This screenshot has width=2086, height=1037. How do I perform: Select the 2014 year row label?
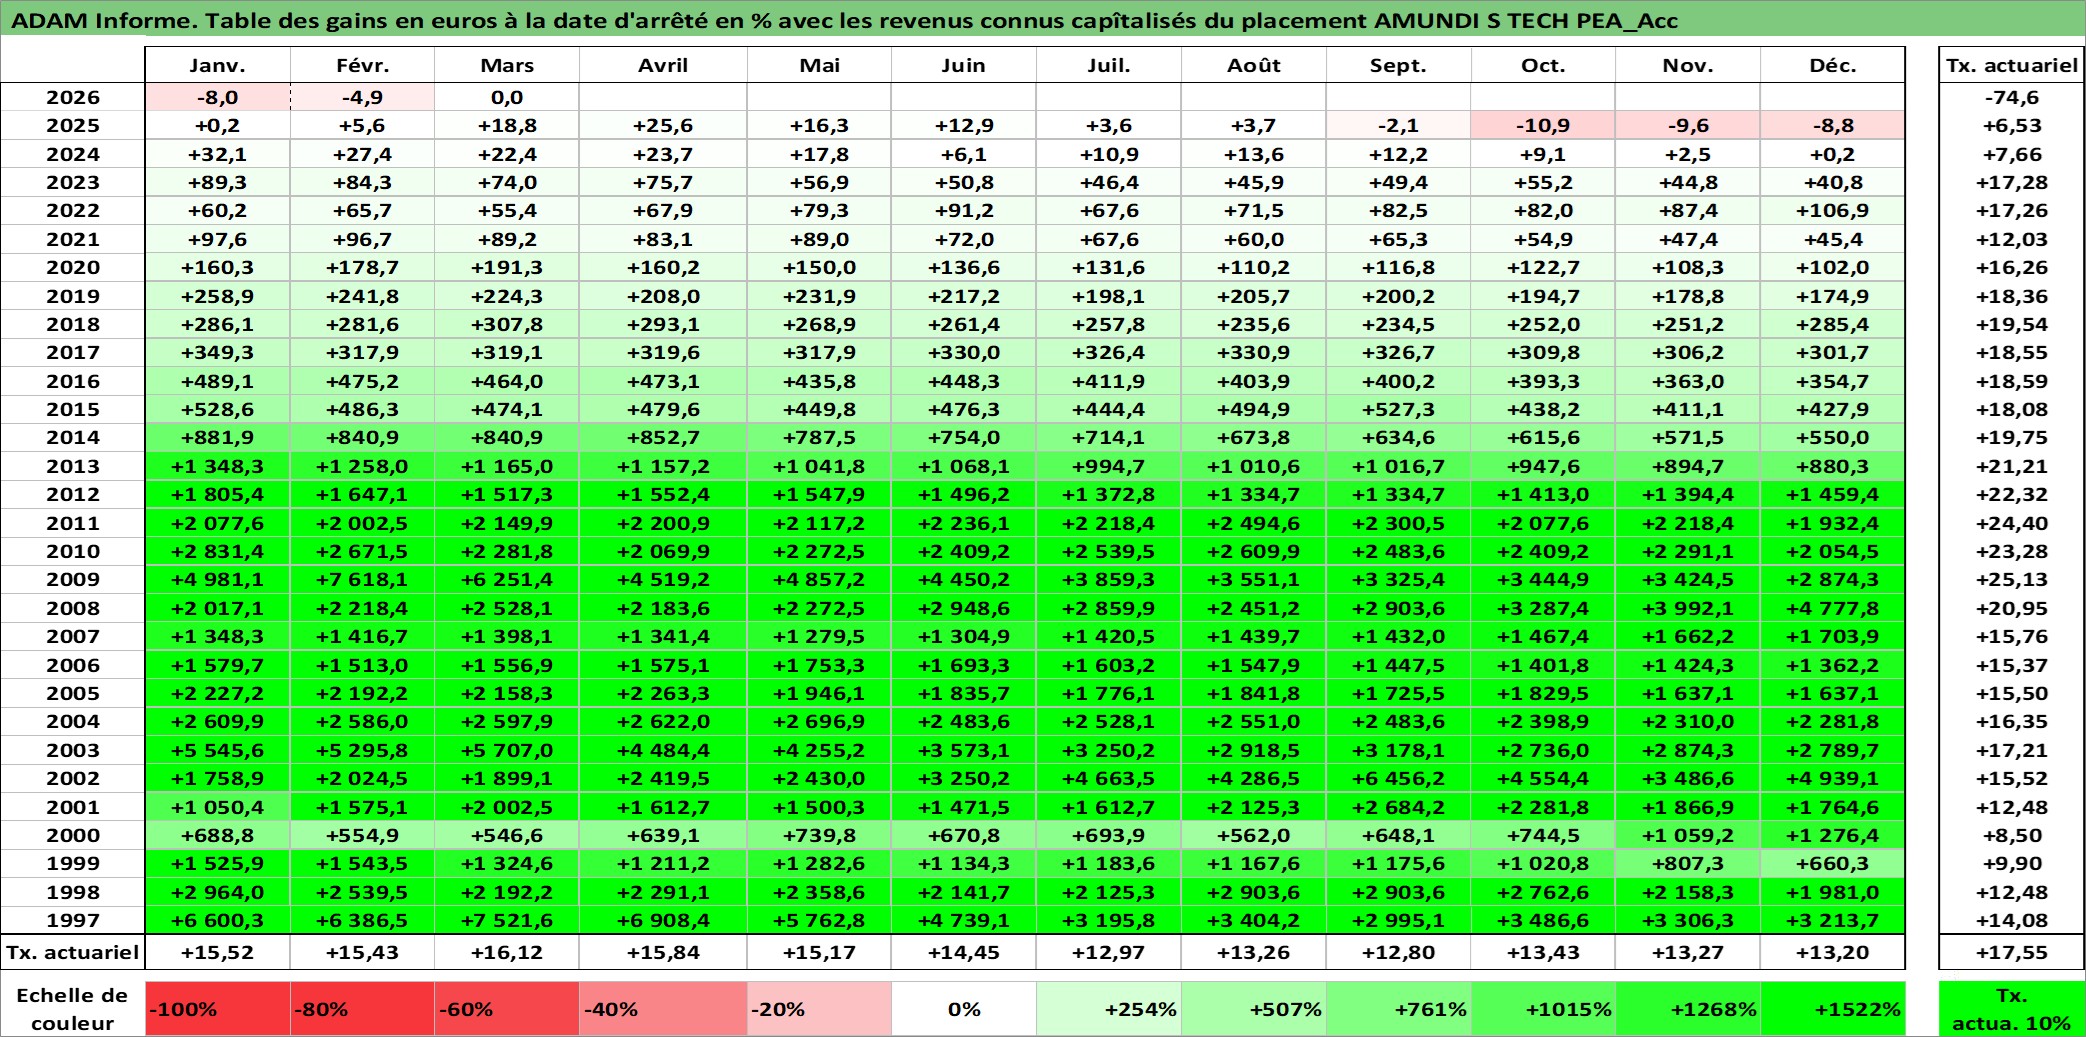pos(73,437)
